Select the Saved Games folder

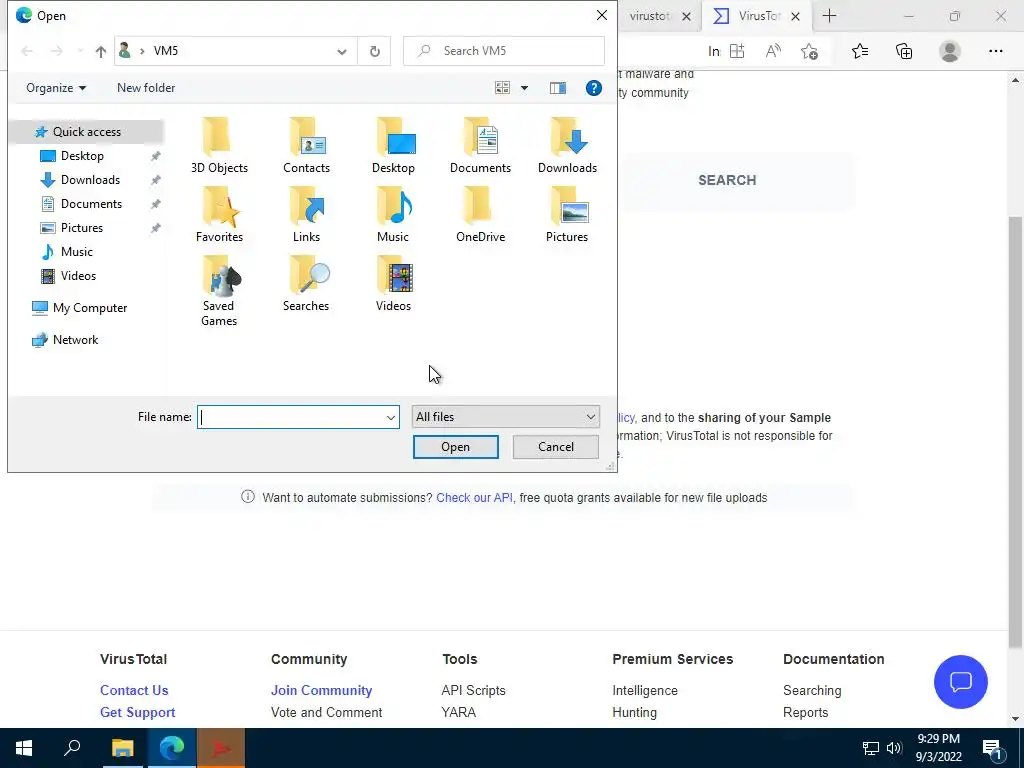point(219,291)
